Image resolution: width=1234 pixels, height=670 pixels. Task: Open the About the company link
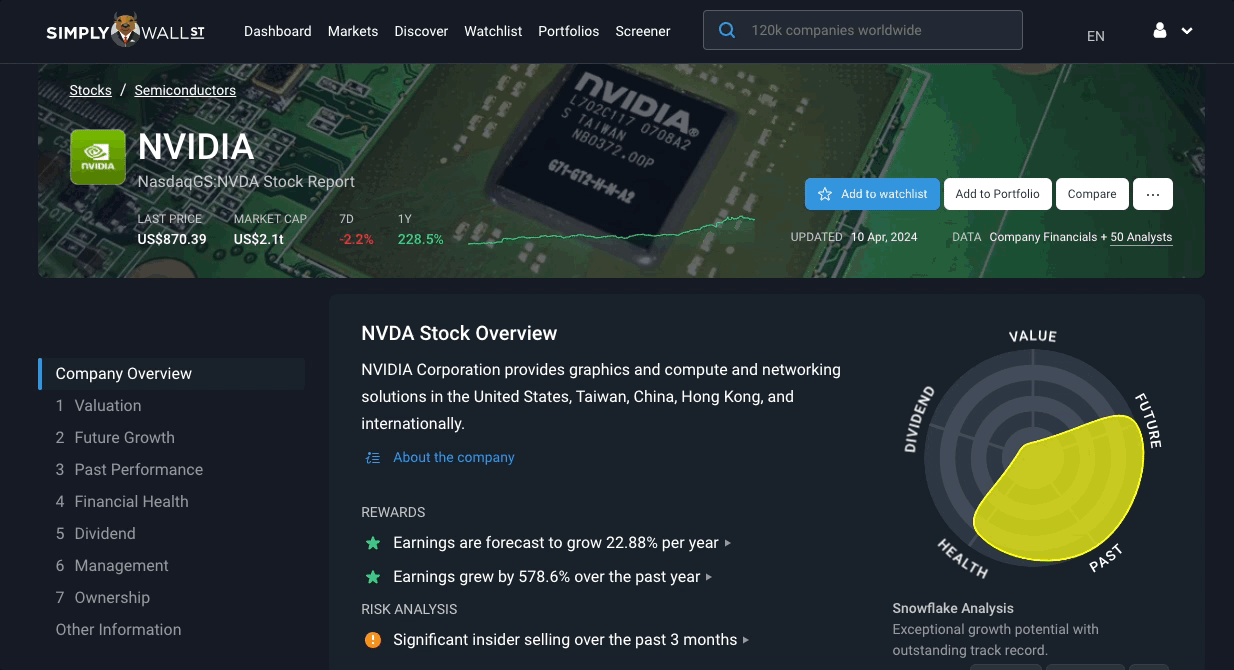[x=453, y=457]
